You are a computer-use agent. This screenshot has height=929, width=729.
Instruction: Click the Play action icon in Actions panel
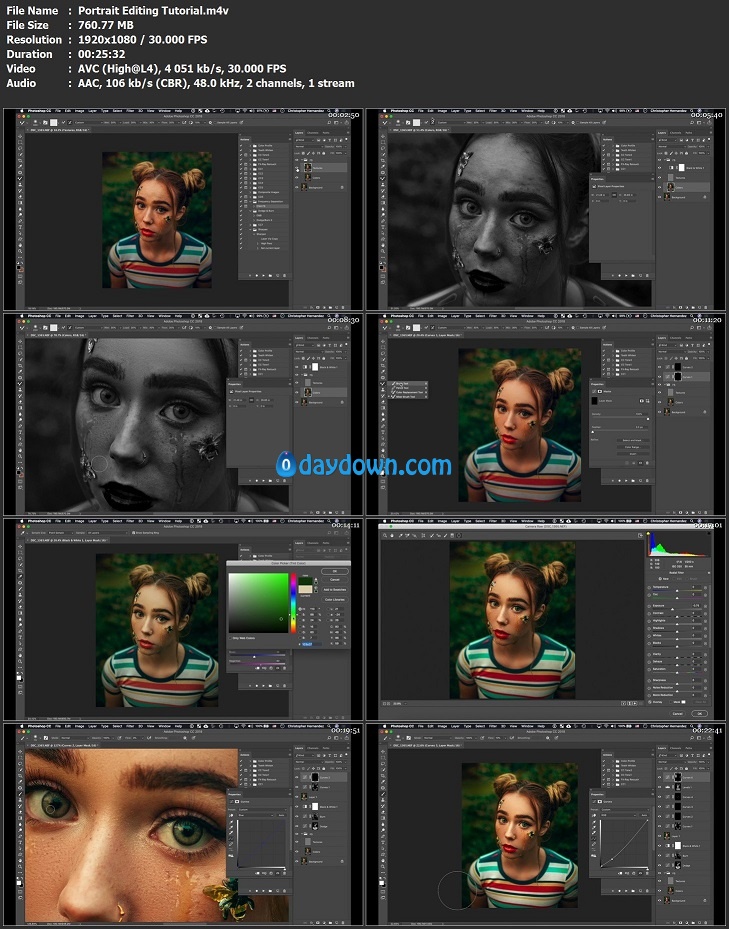265,276
